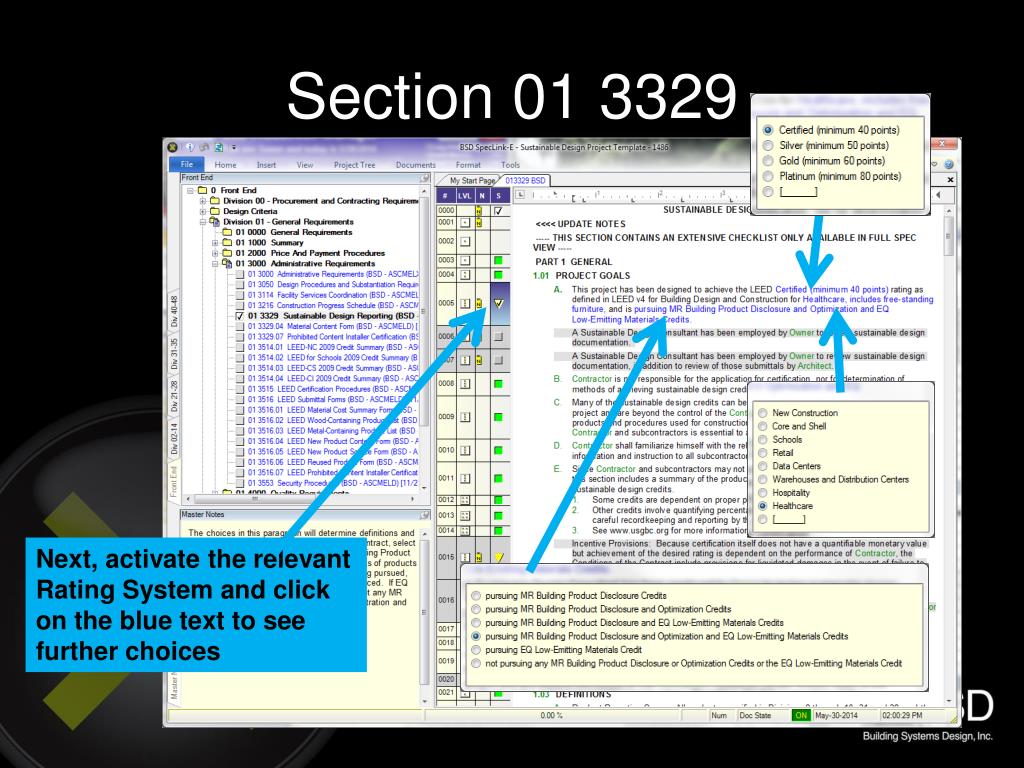Select Schools rating system radio

pyautogui.click(x=762, y=440)
